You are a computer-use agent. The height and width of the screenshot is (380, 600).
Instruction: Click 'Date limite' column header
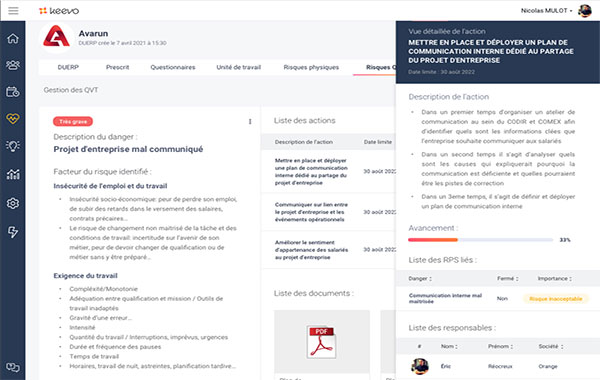[x=378, y=142]
